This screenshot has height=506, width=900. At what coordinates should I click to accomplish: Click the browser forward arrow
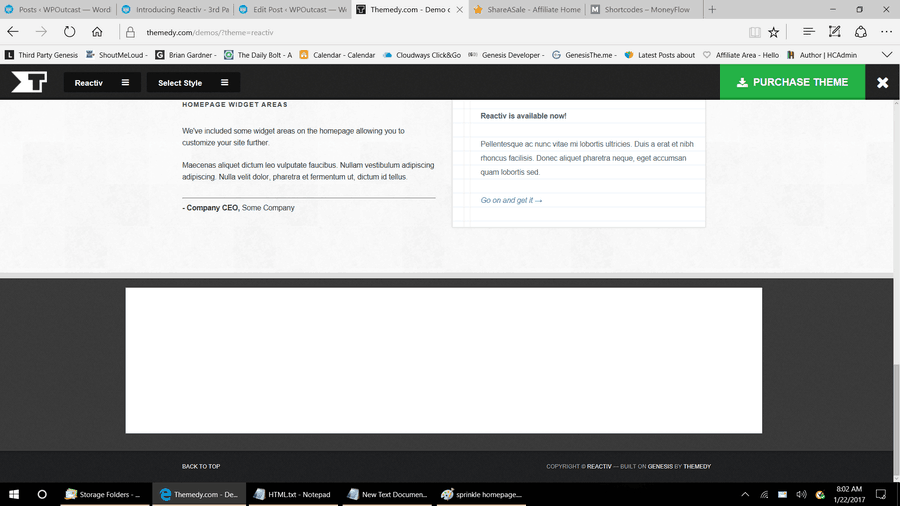(x=41, y=32)
